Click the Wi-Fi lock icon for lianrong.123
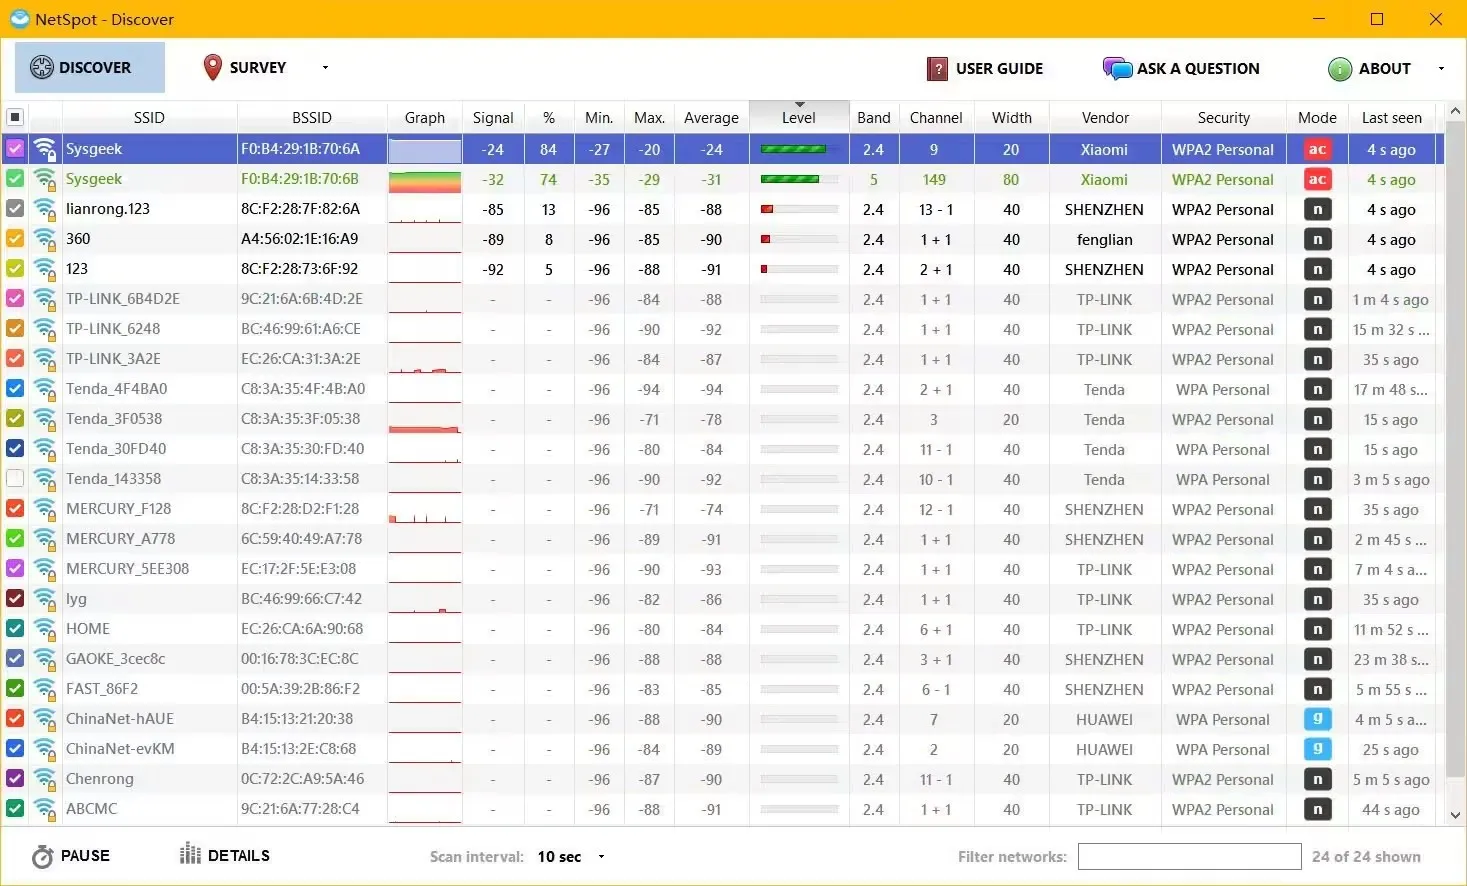 44,209
